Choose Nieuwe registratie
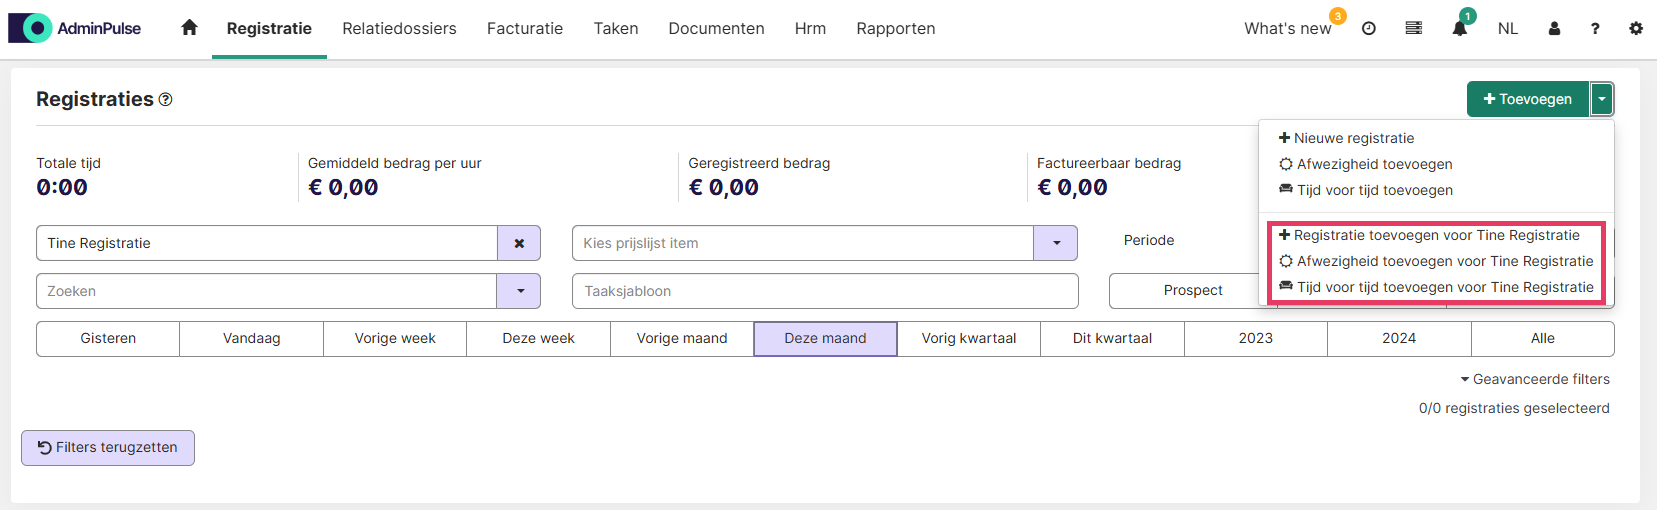Image resolution: width=1657 pixels, height=510 pixels. click(1346, 138)
